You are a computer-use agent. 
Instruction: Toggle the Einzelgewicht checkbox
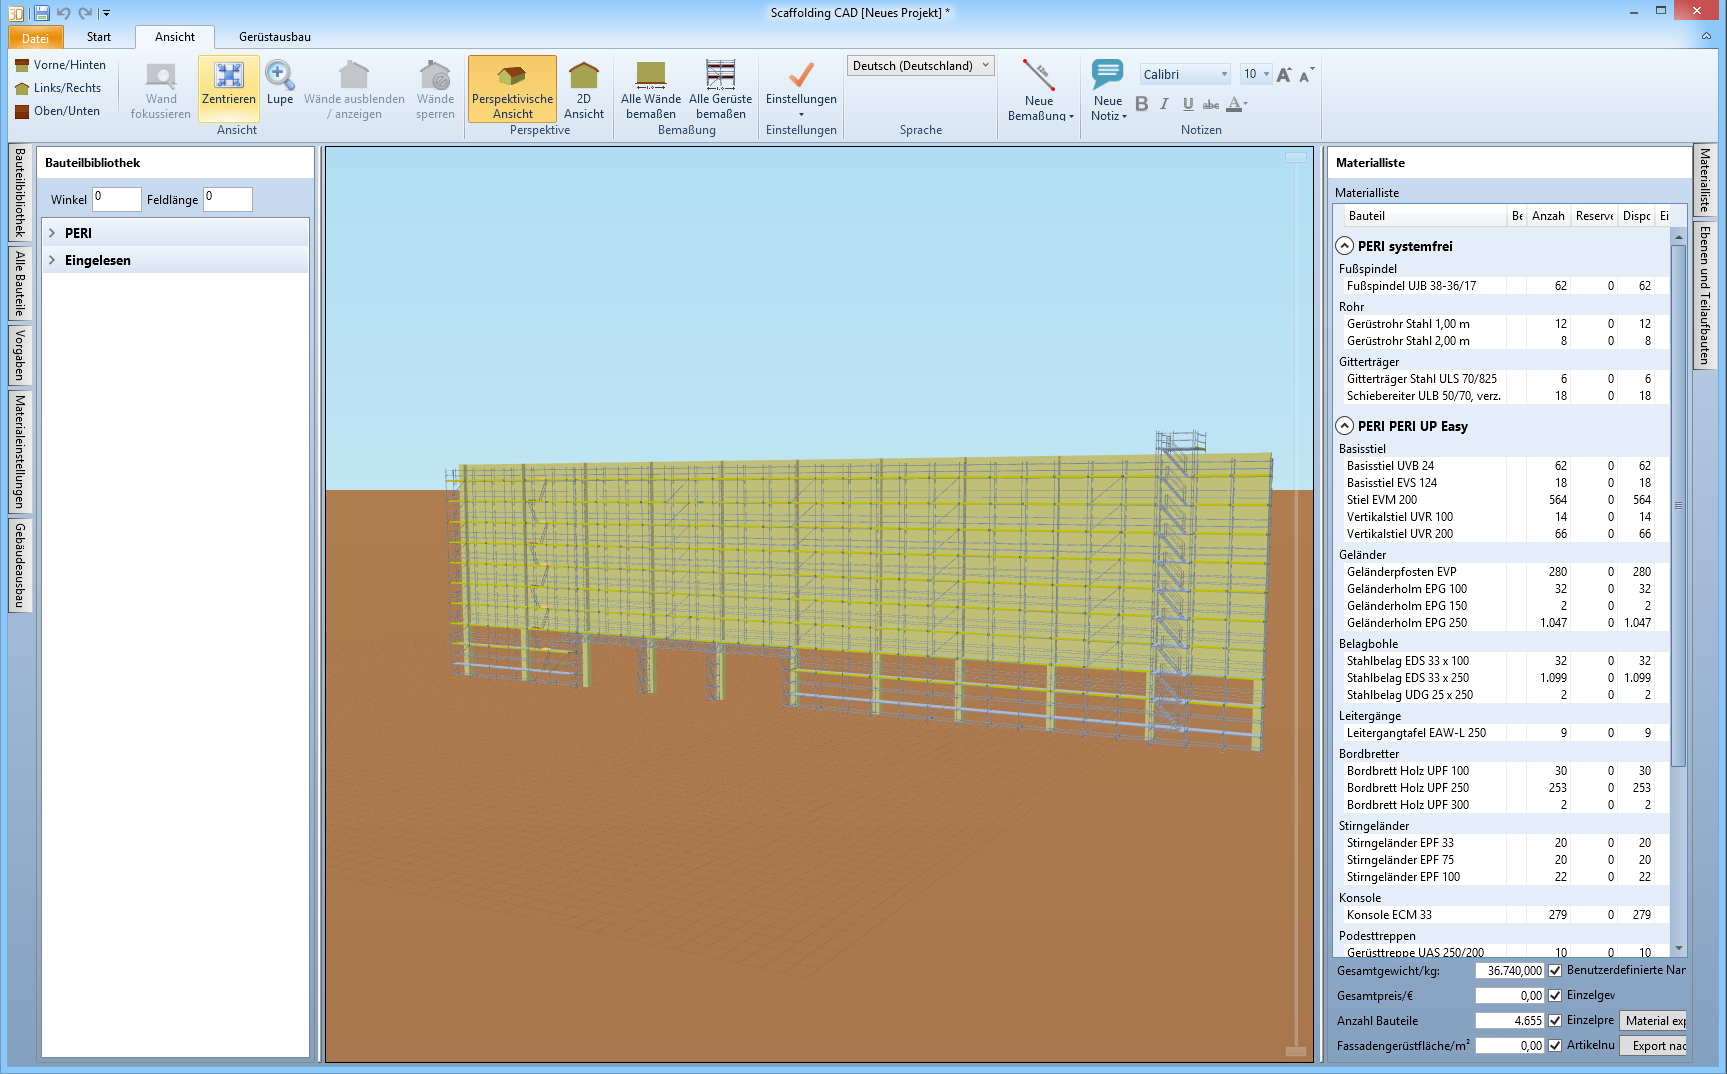[1555, 995]
